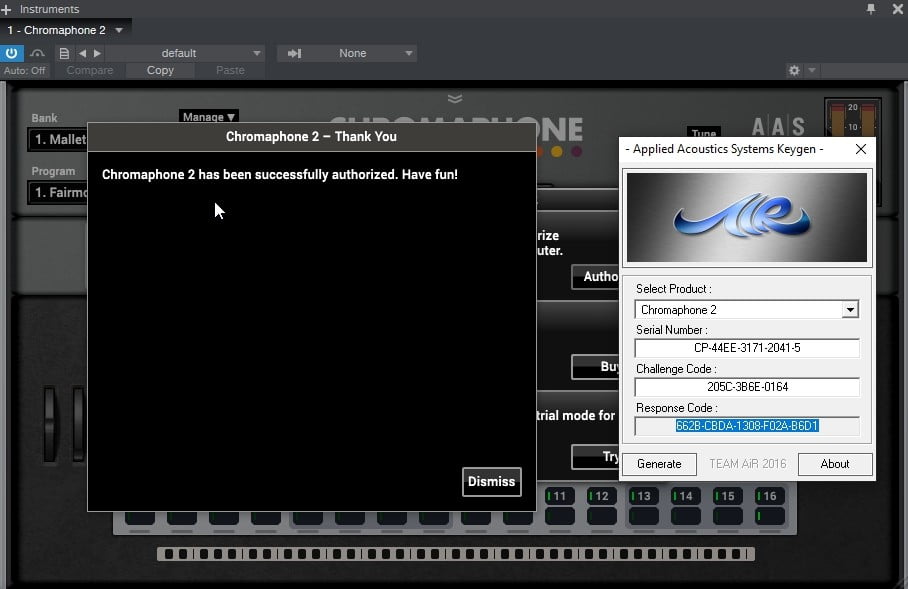Click the keyboard range strip
This screenshot has width=908, height=589.
(456, 554)
